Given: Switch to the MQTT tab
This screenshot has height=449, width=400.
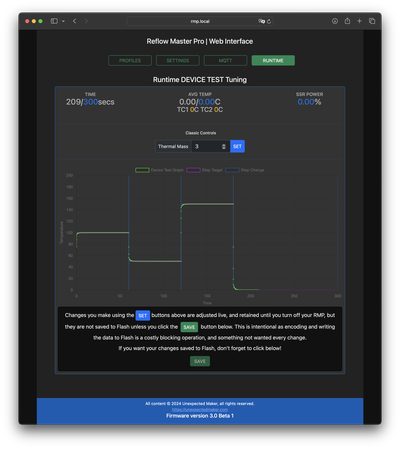Looking at the screenshot, I should coord(225,60).
